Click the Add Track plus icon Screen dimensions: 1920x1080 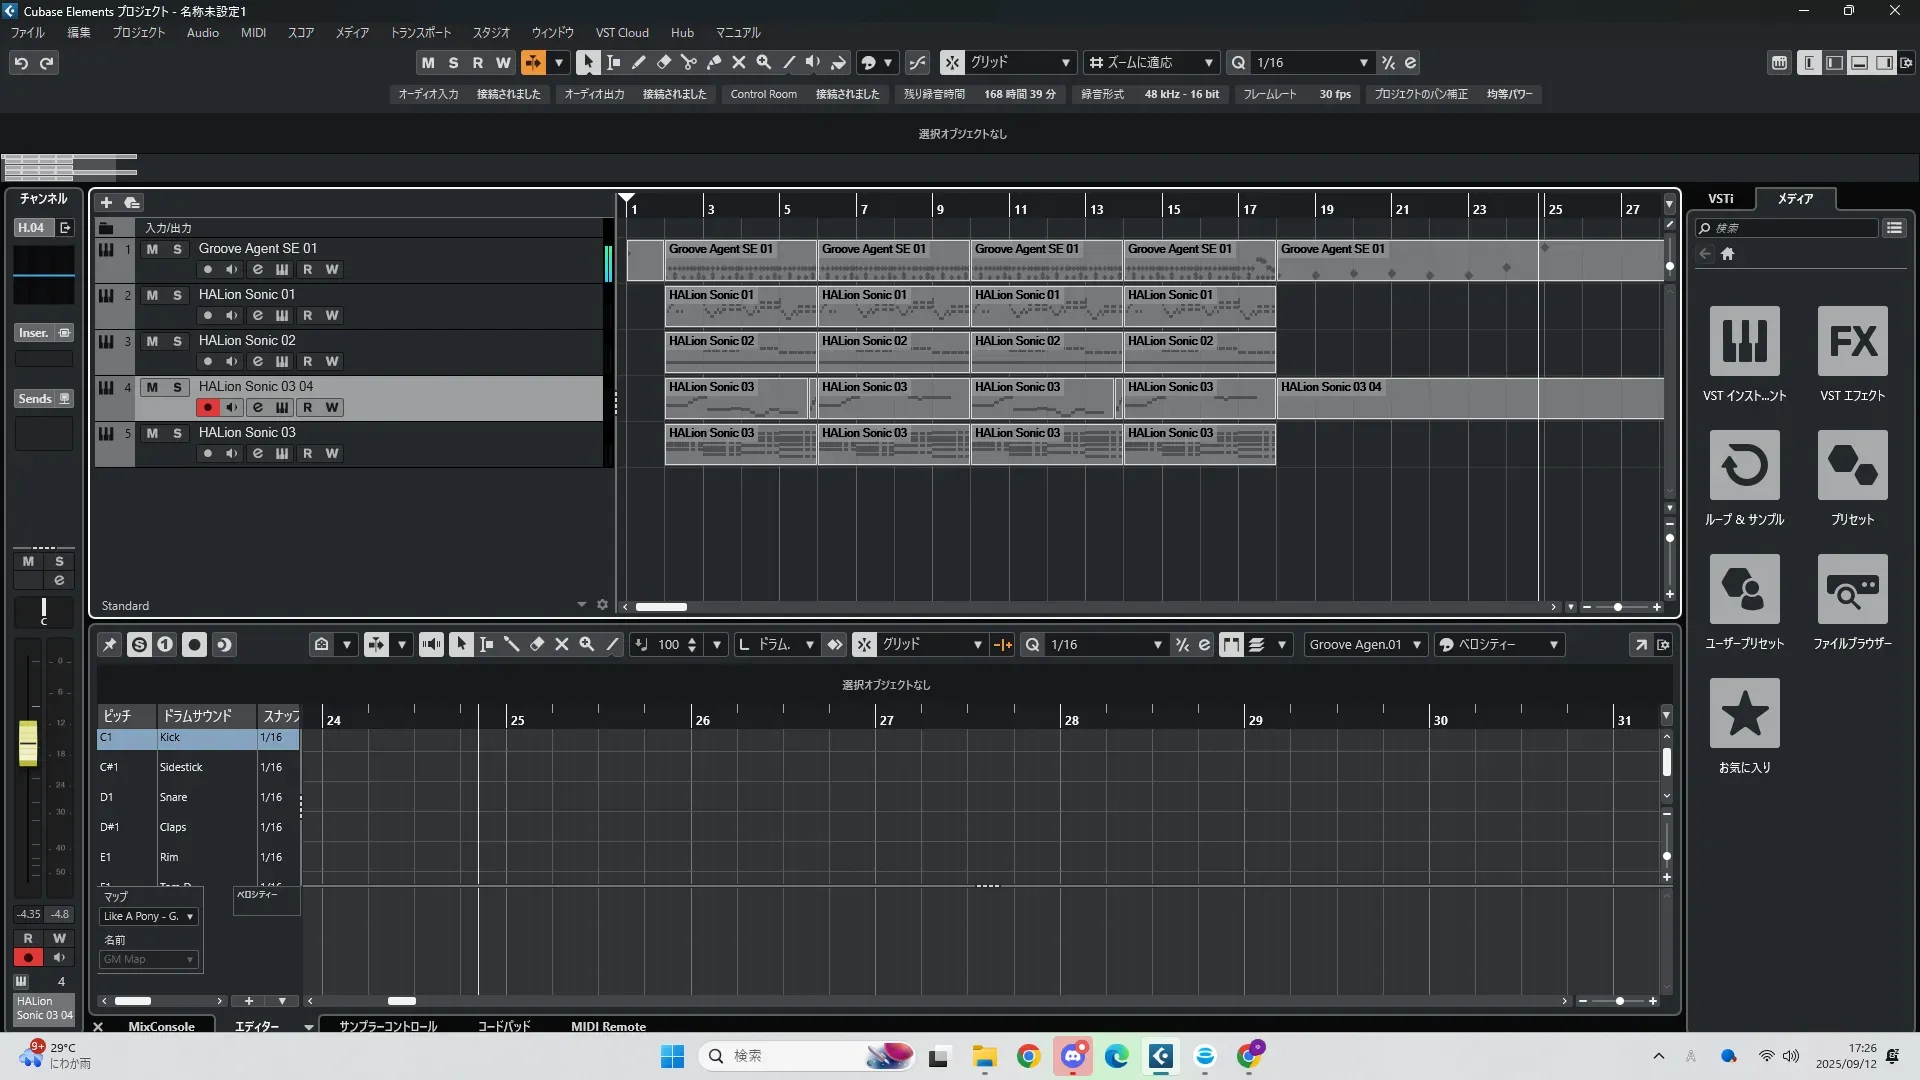tap(106, 202)
